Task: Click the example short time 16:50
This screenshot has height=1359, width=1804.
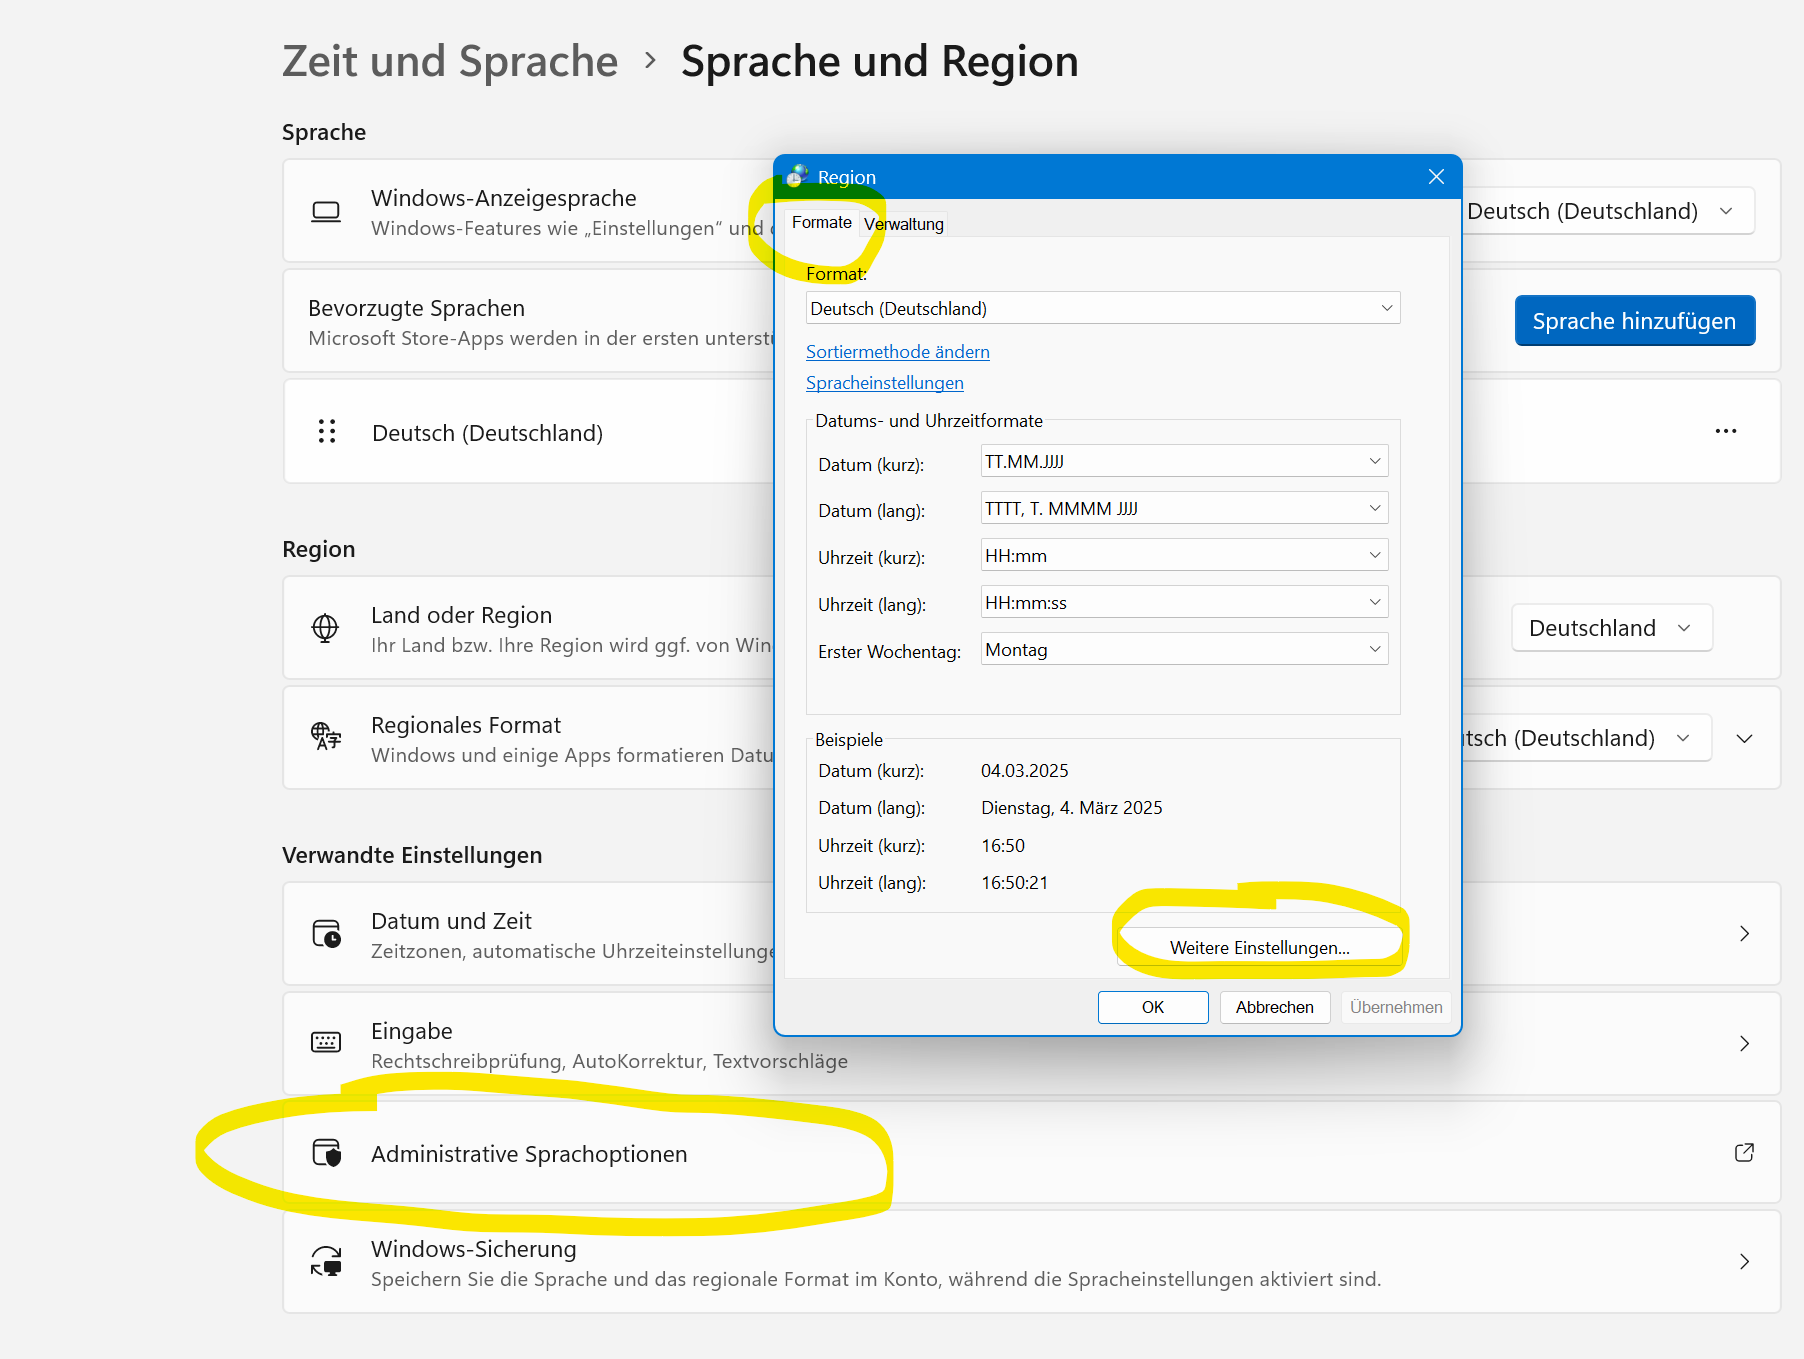Action: coord(1003,846)
